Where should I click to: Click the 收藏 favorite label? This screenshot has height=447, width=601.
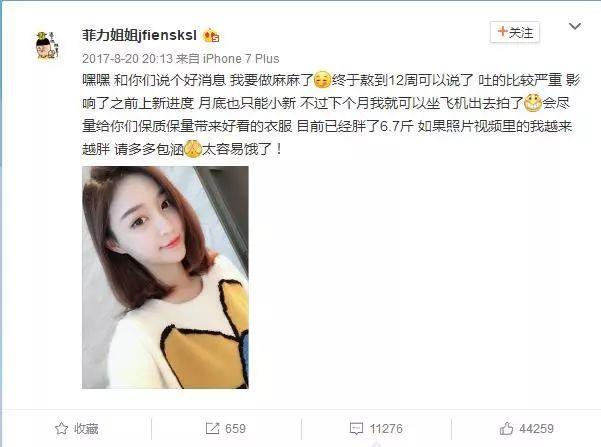[86, 429]
